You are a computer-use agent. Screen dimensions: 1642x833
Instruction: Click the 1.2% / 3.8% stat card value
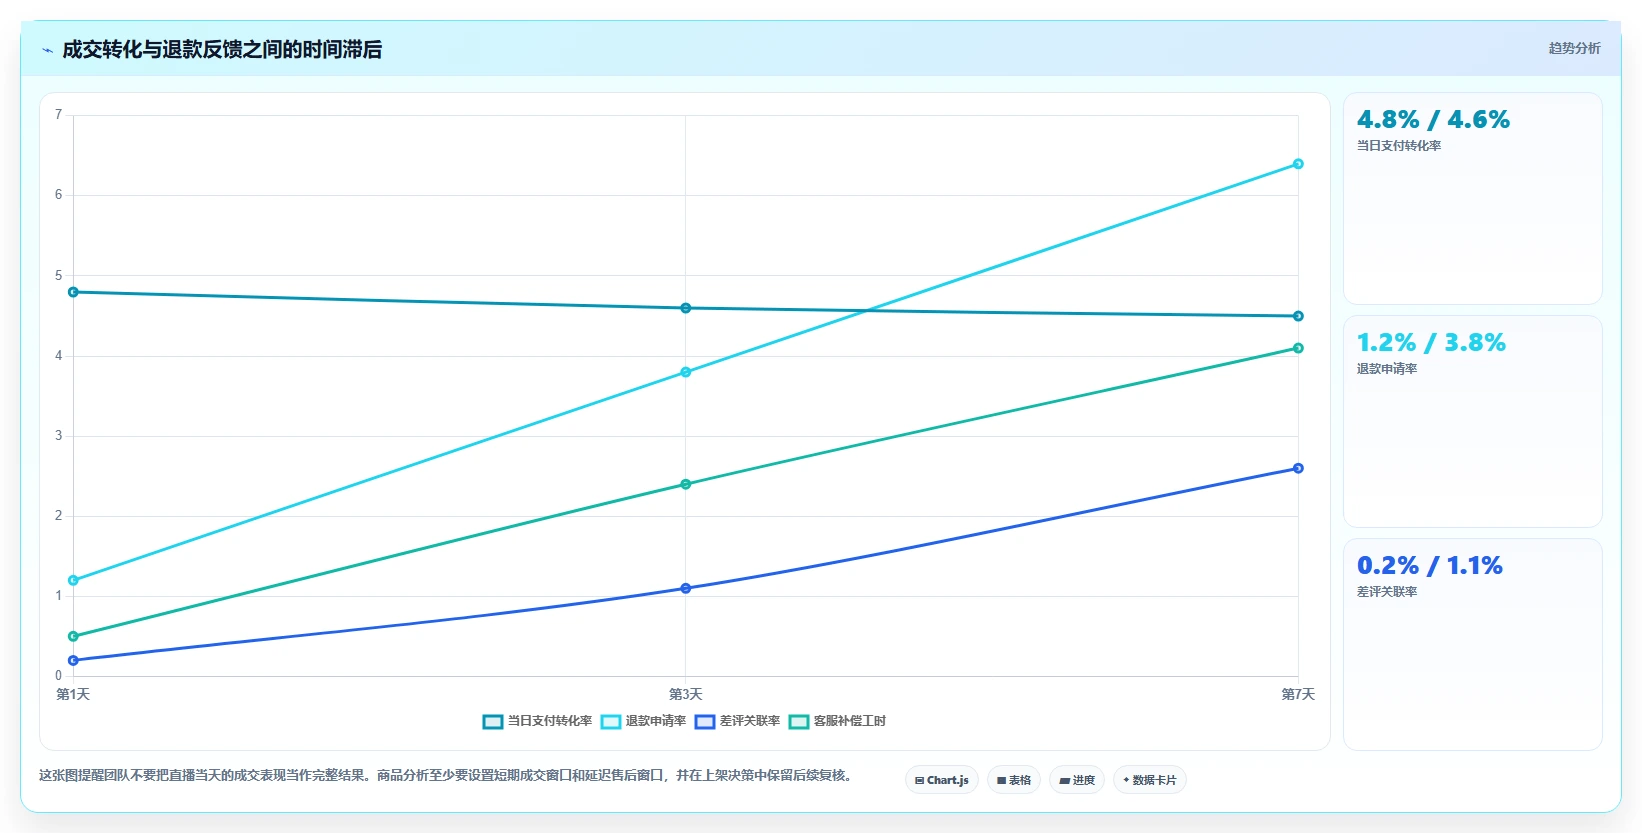[x=1431, y=343]
